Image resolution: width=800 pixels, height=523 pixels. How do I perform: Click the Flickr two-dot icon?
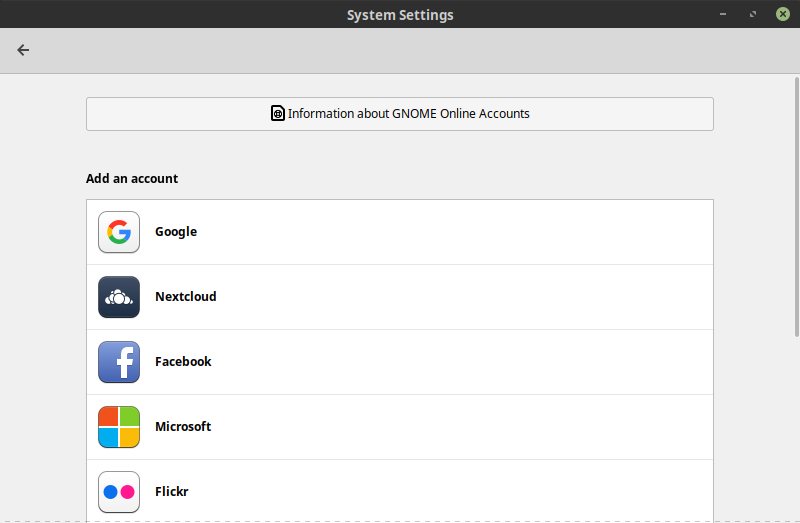coord(119,492)
